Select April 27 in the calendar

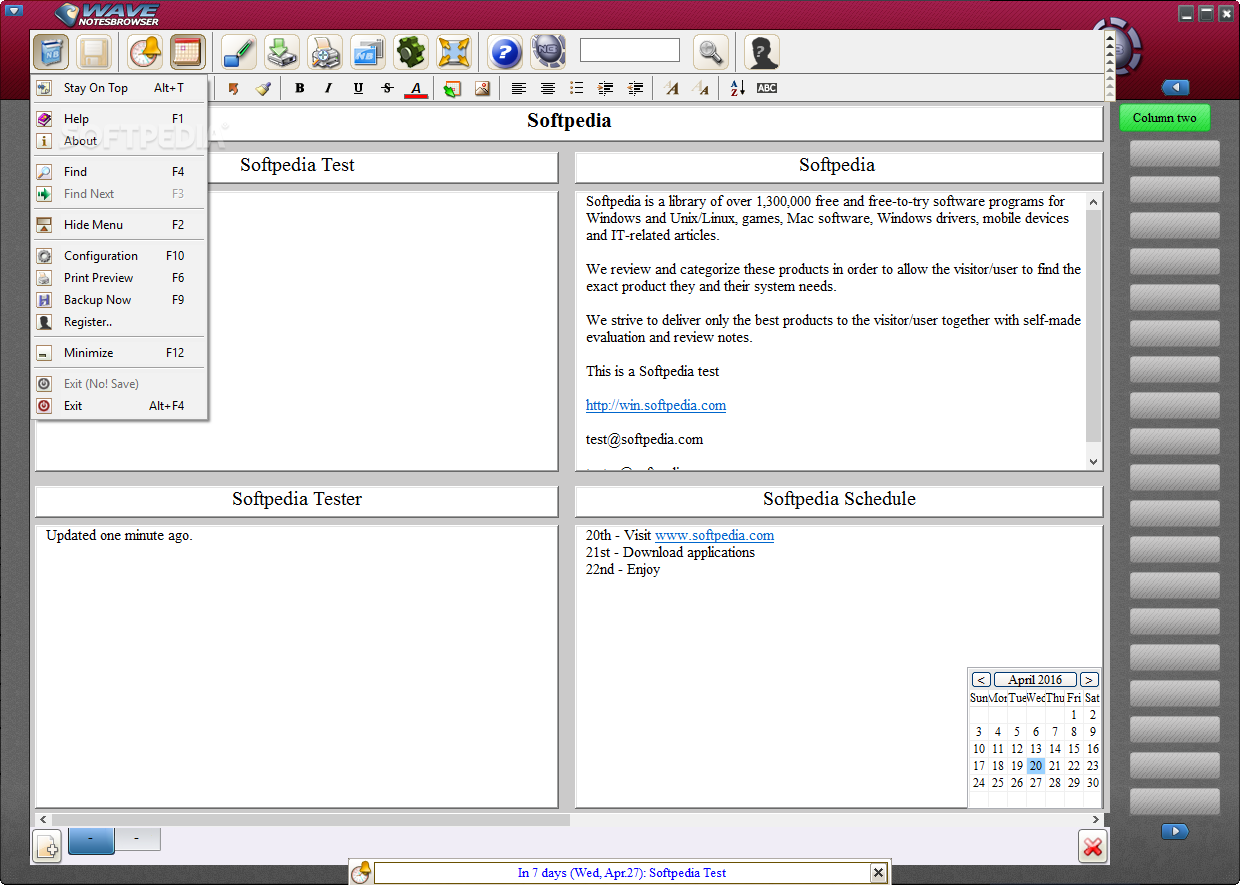click(1035, 783)
